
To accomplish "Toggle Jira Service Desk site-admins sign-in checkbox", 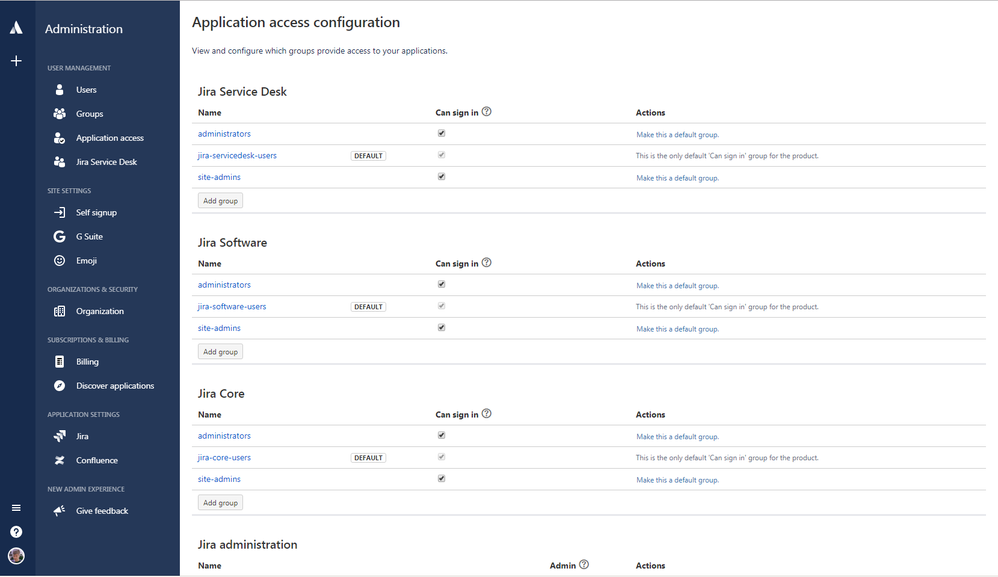I will 441,177.
